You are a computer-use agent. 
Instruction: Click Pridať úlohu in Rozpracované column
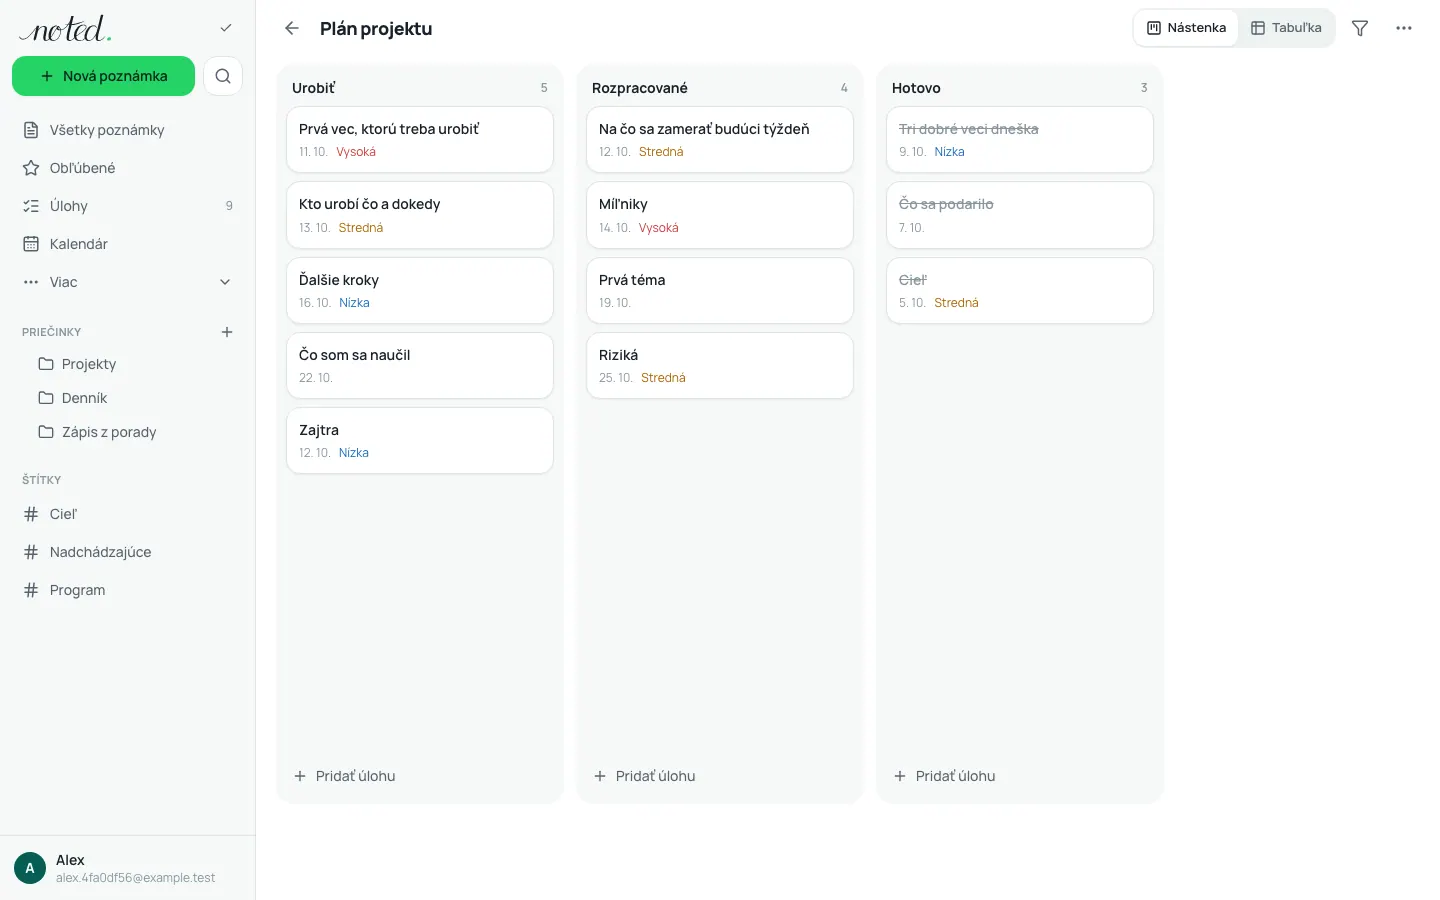(x=645, y=776)
